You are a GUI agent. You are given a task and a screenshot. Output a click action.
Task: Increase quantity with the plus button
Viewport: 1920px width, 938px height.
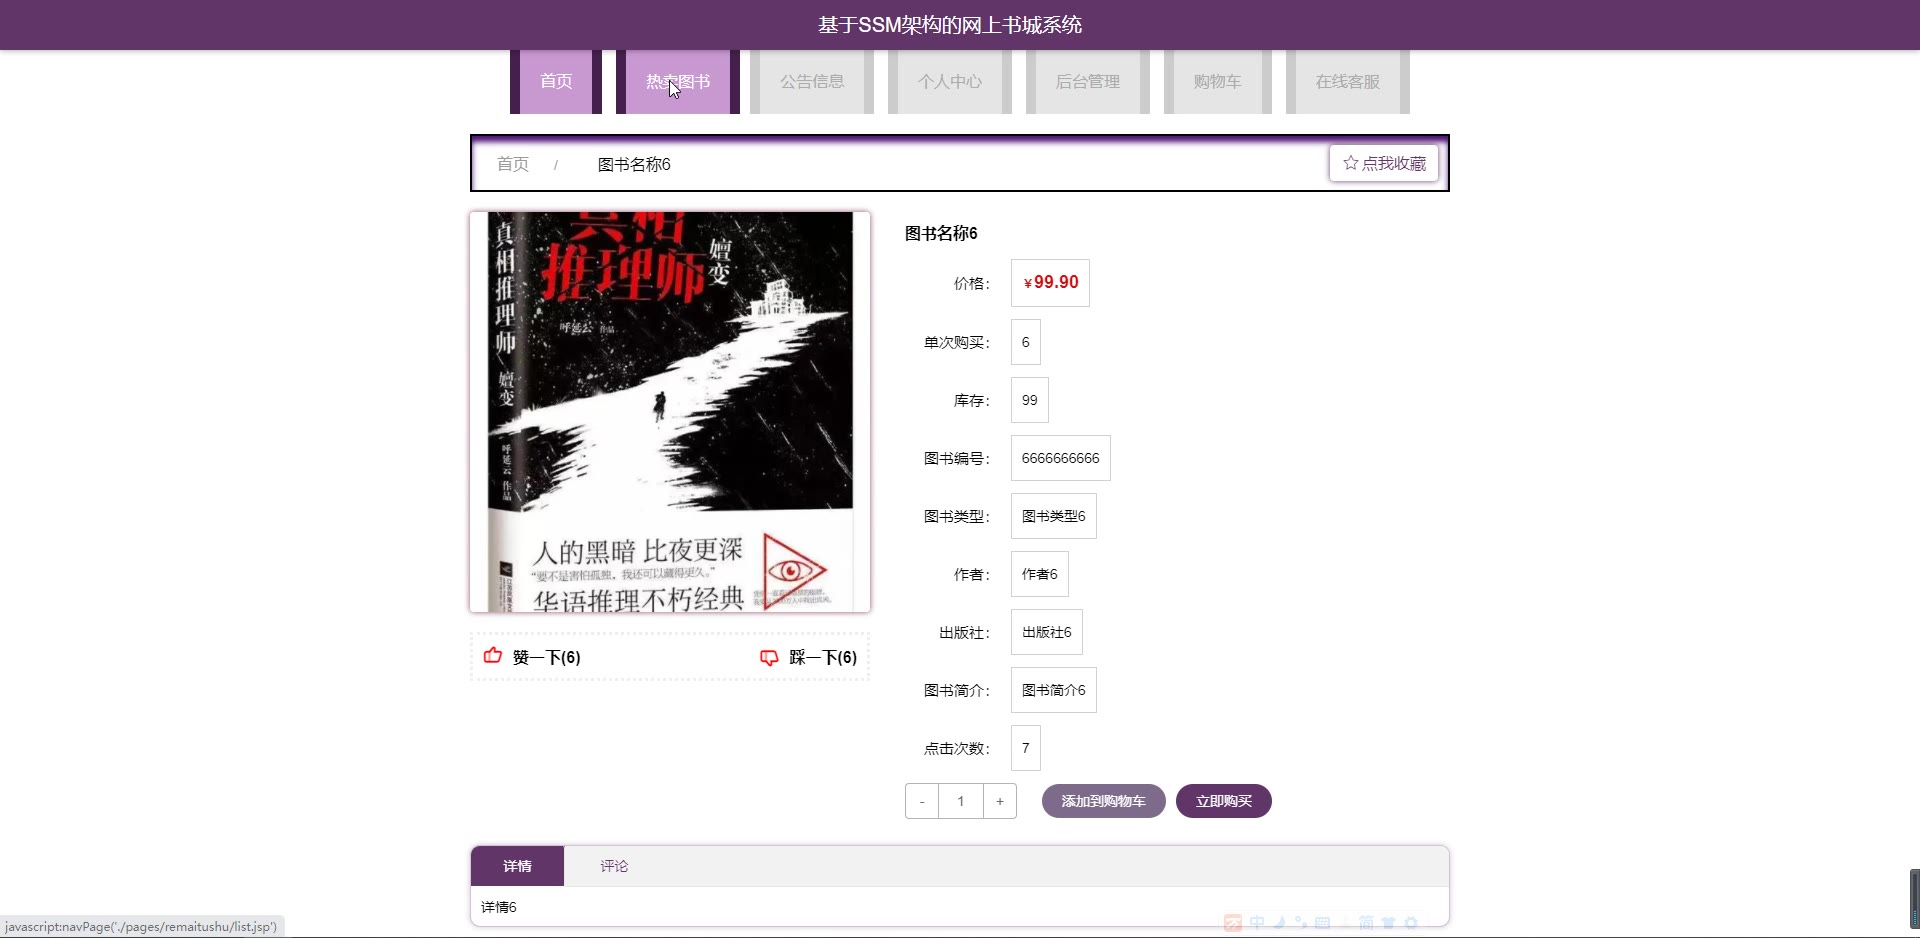(1000, 801)
